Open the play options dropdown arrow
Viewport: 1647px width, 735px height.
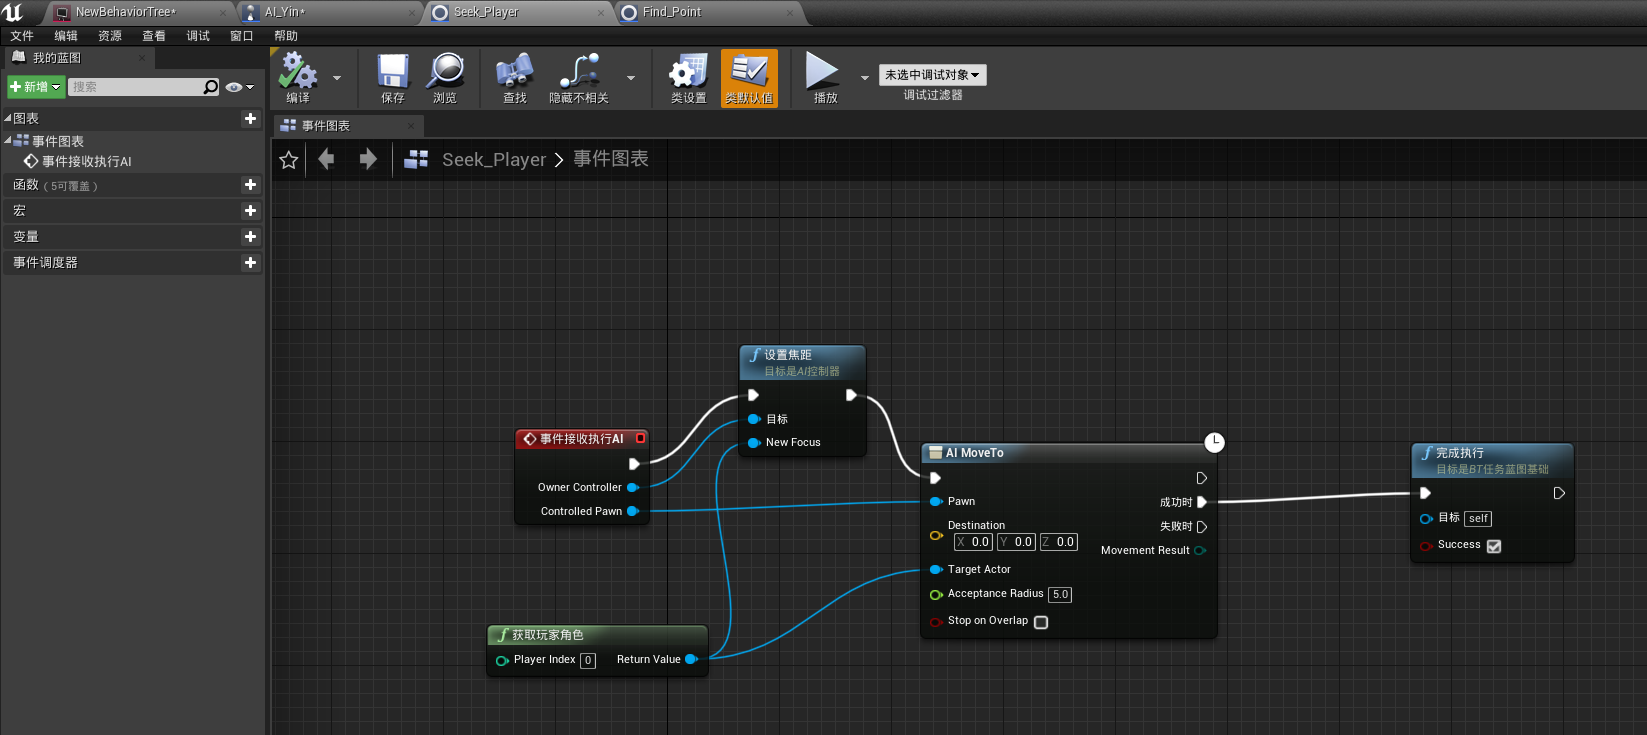(865, 78)
